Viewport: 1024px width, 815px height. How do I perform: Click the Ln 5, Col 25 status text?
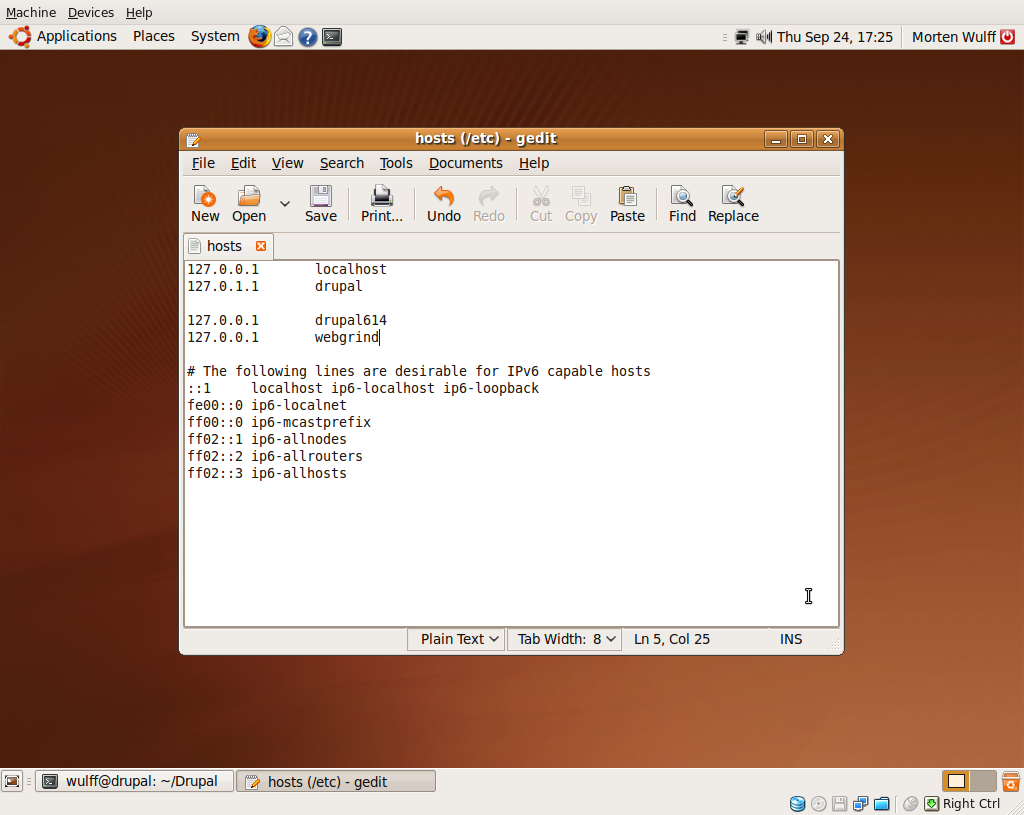coord(671,639)
